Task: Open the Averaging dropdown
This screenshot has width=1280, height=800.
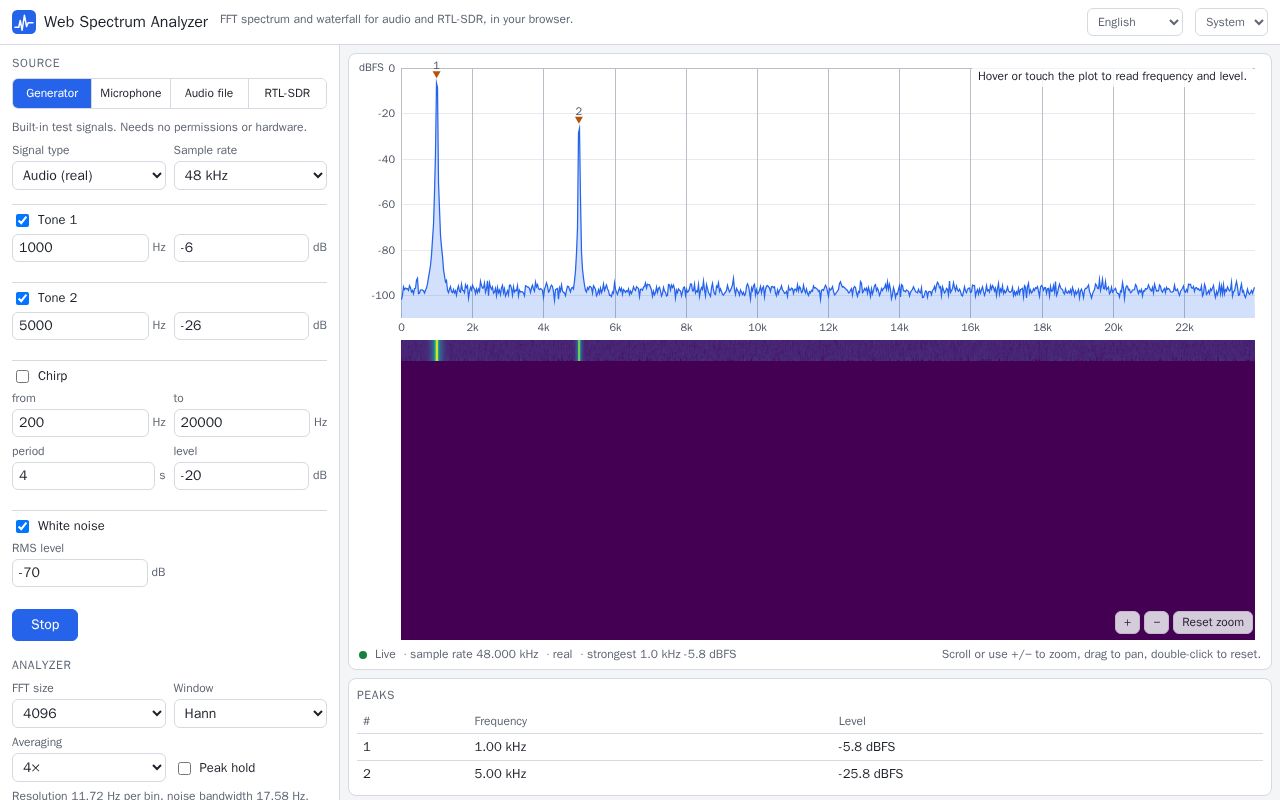Action: [89, 768]
